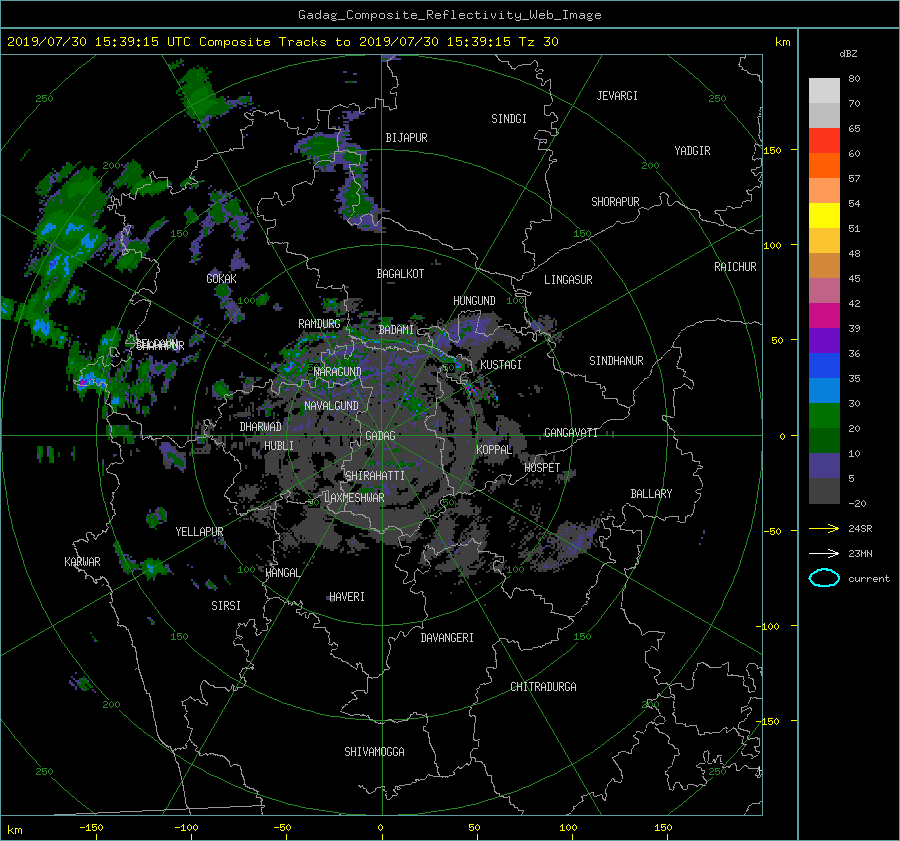Click the cyan current ellipse legend icon
Image resolution: width=900 pixels, height=841 pixels.
[x=824, y=578]
